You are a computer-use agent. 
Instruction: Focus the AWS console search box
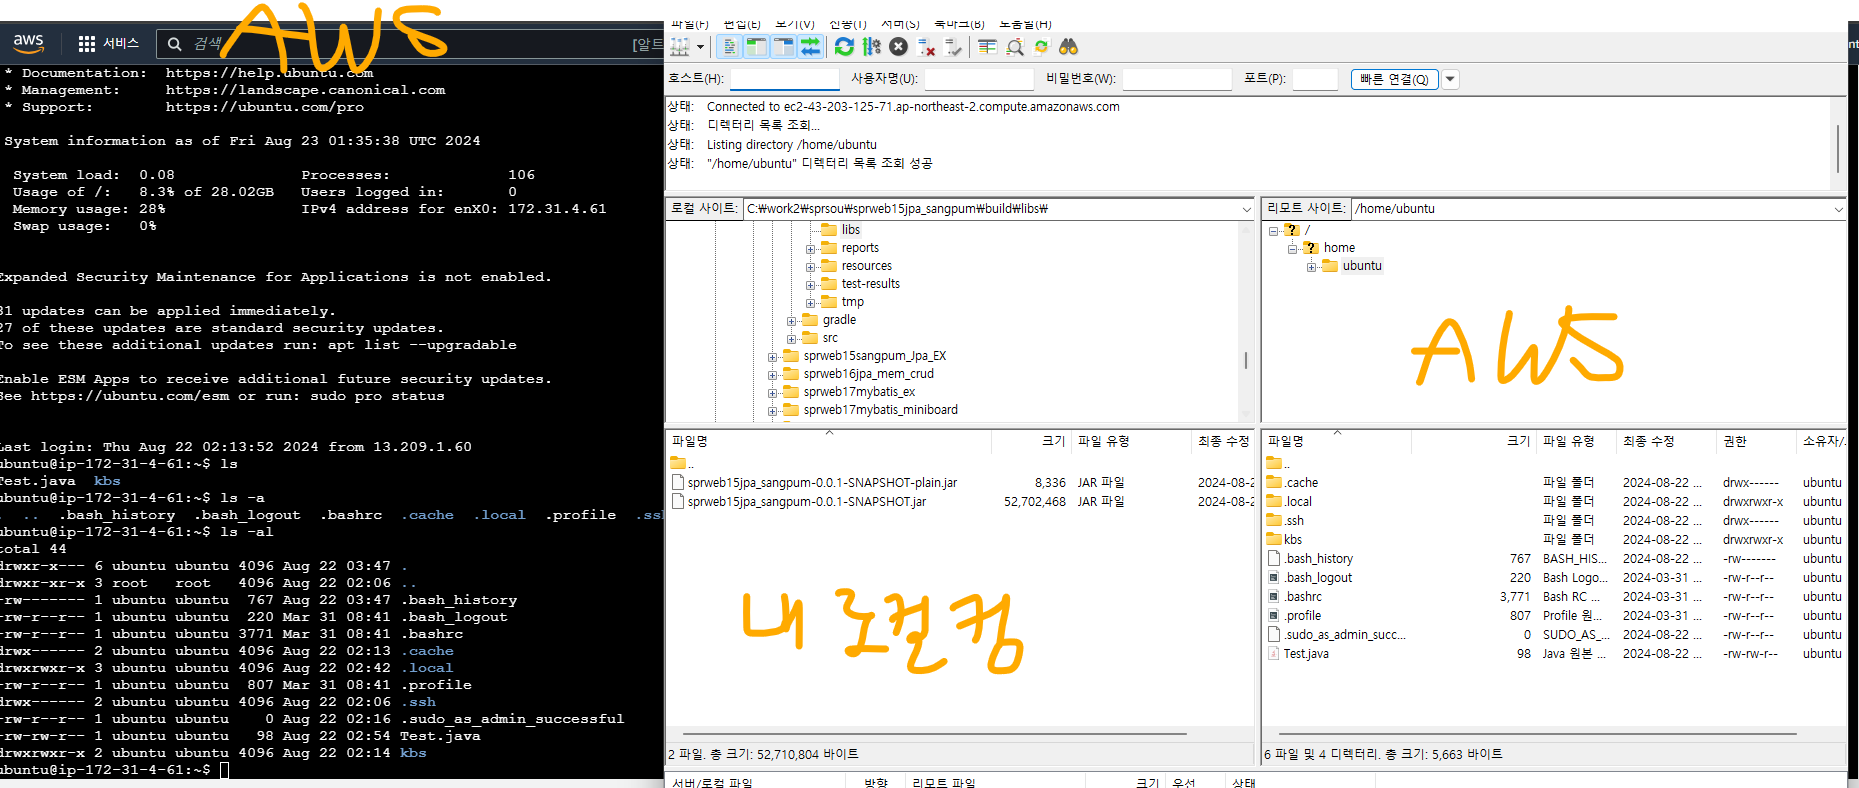410,44
